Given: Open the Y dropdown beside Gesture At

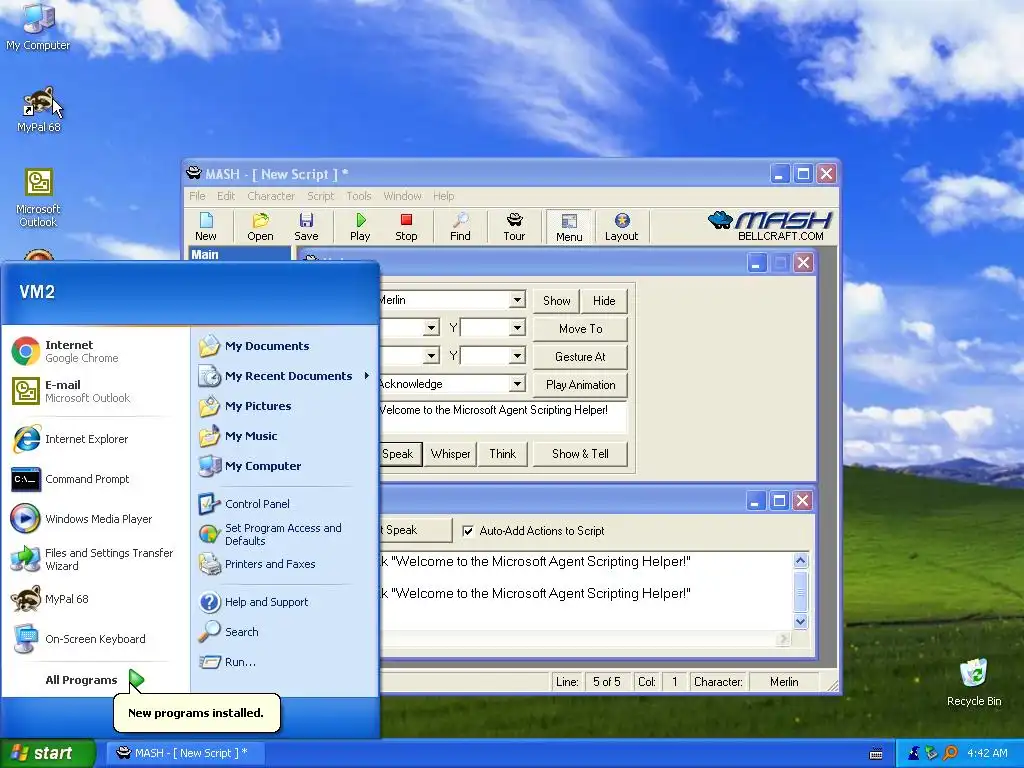Looking at the screenshot, I should 517,356.
